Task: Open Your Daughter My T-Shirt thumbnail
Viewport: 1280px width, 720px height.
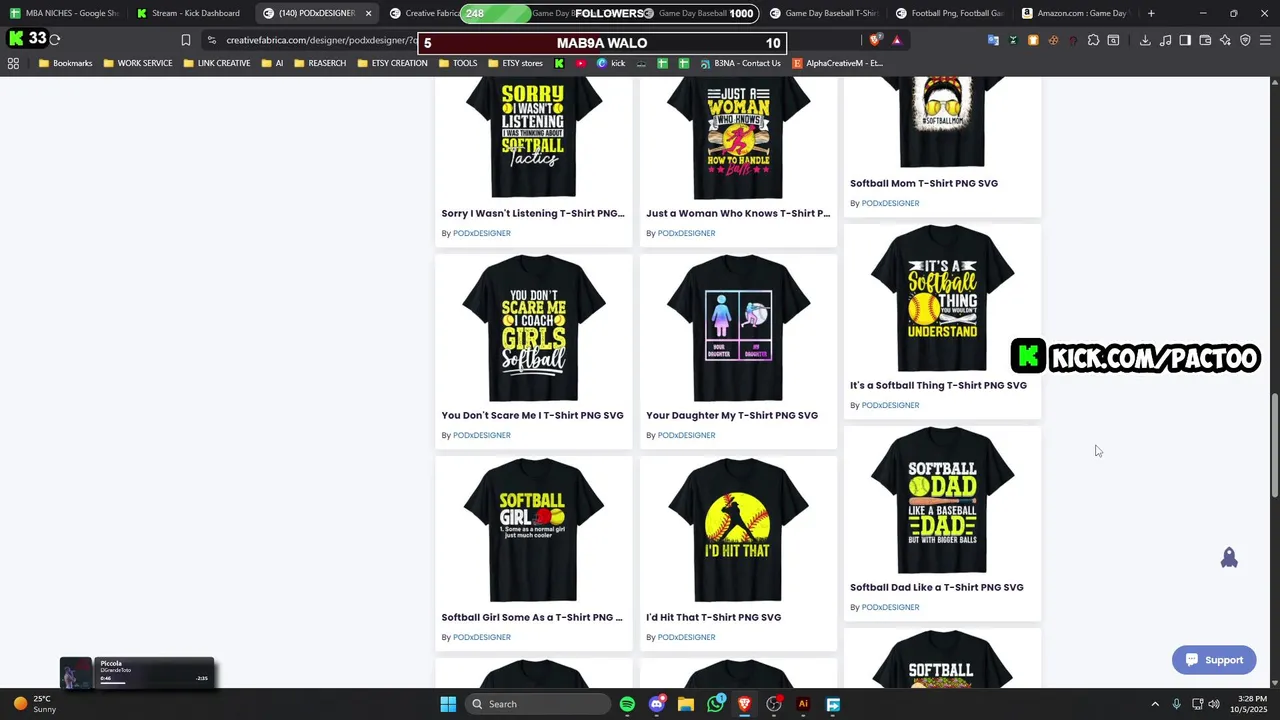Action: point(738,328)
